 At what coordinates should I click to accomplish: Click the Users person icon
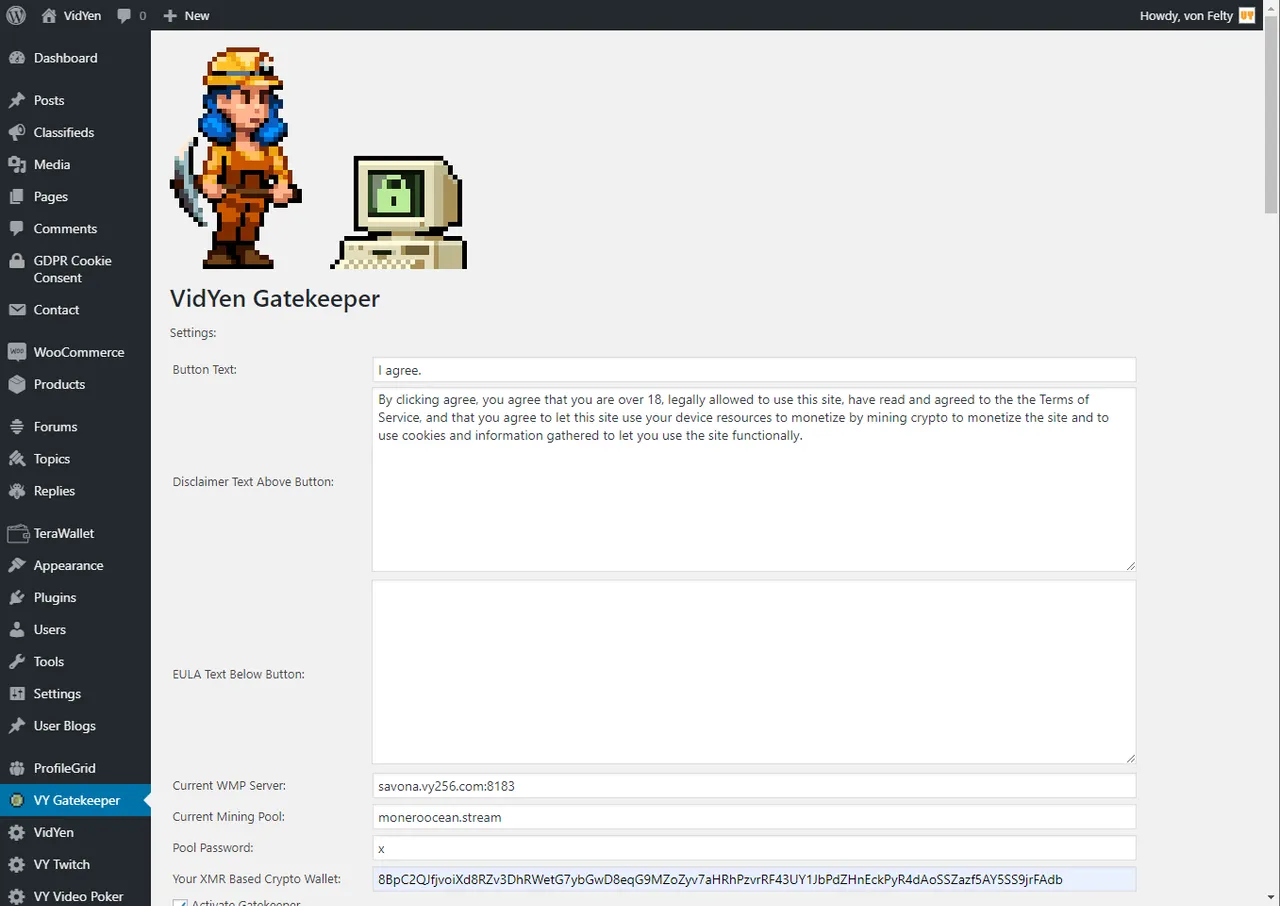pos(16,629)
